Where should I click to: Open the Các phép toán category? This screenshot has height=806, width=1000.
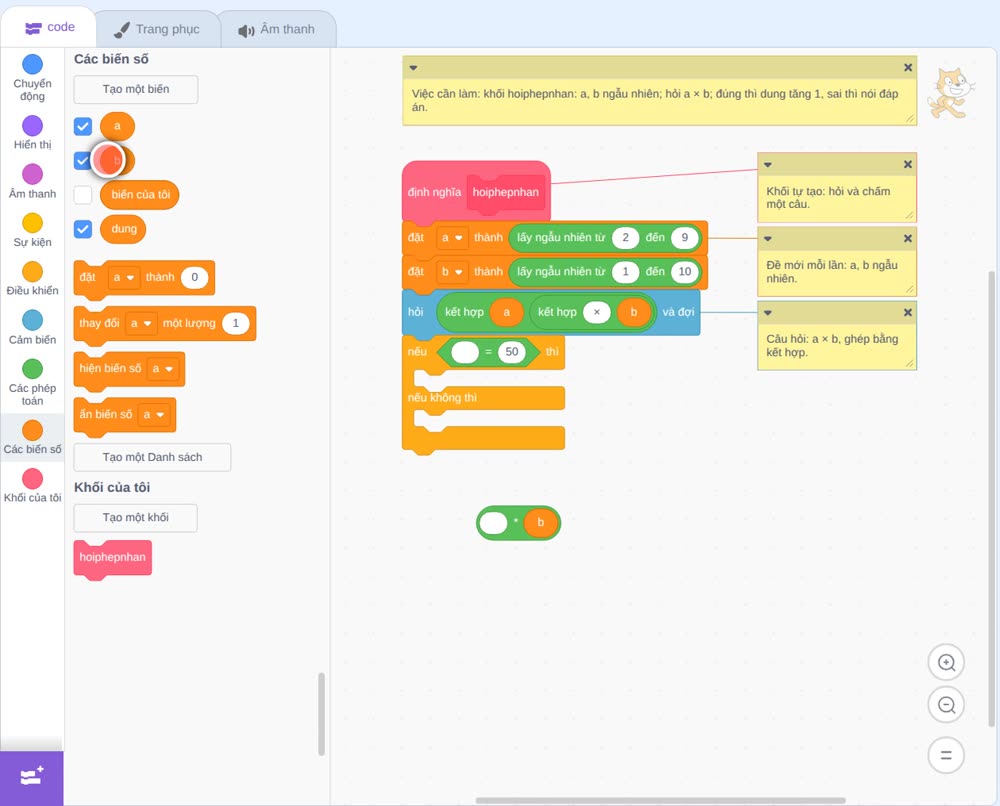pos(33,383)
